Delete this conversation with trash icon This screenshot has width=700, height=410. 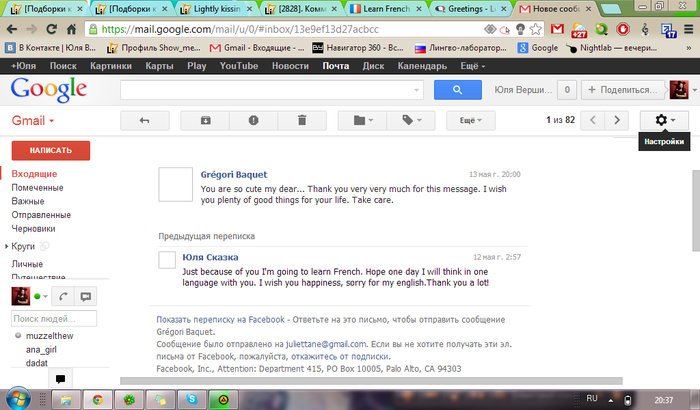click(302, 120)
